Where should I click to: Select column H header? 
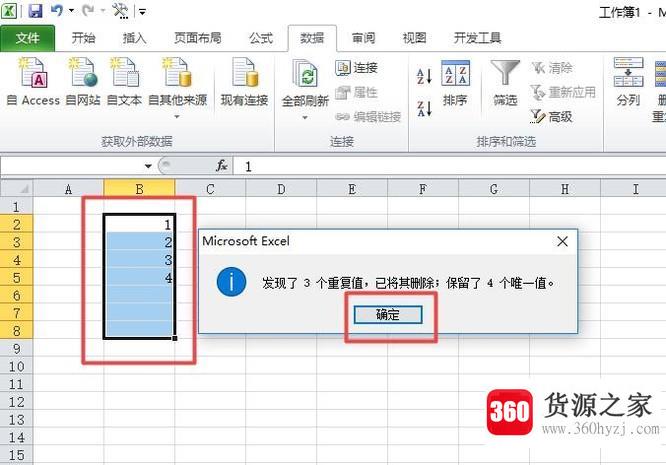[x=565, y=189]
